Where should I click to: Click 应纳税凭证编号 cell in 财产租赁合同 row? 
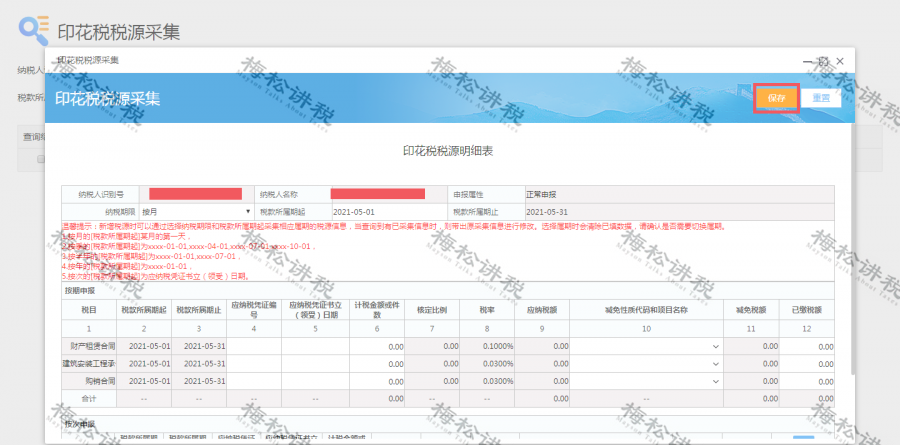coord(254,346)
